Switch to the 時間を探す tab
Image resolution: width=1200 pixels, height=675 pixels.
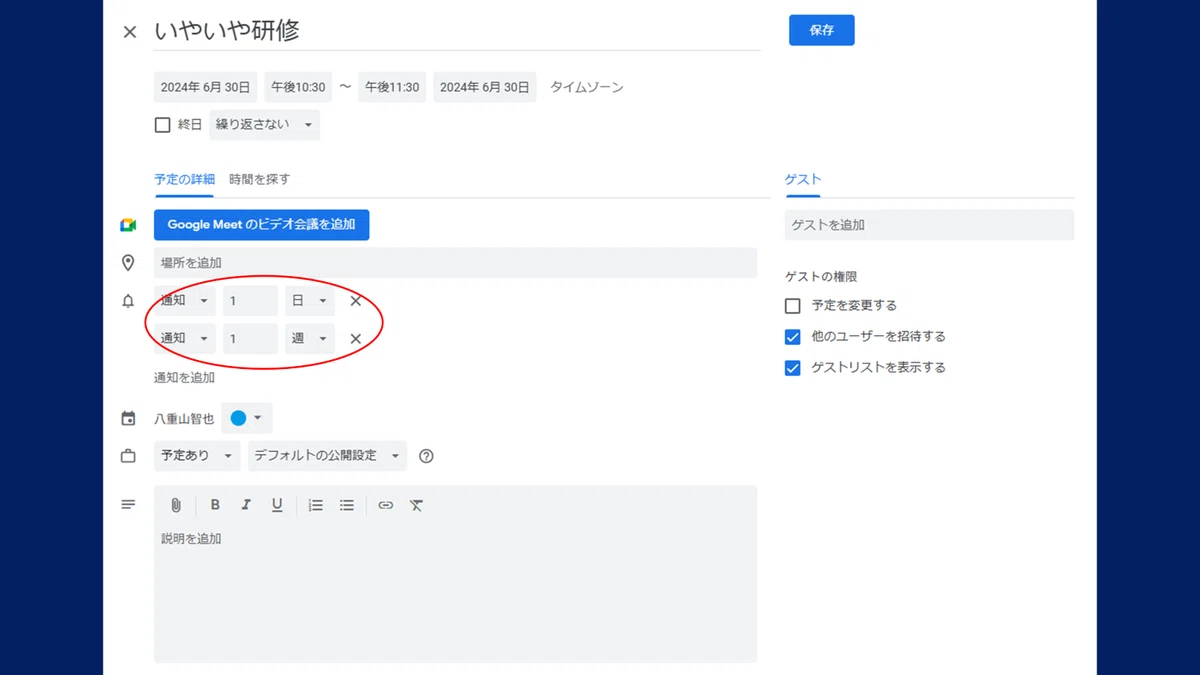coord(259,180)
